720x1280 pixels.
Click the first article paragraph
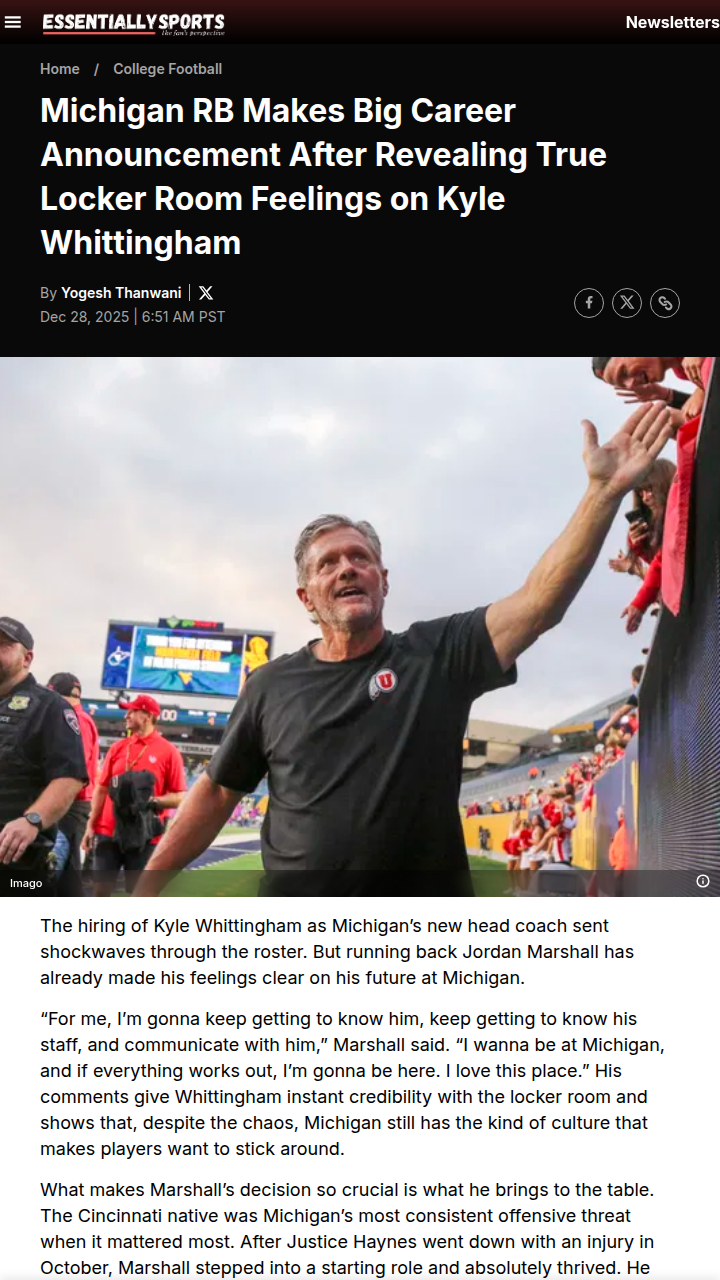(x=337, y=952)
